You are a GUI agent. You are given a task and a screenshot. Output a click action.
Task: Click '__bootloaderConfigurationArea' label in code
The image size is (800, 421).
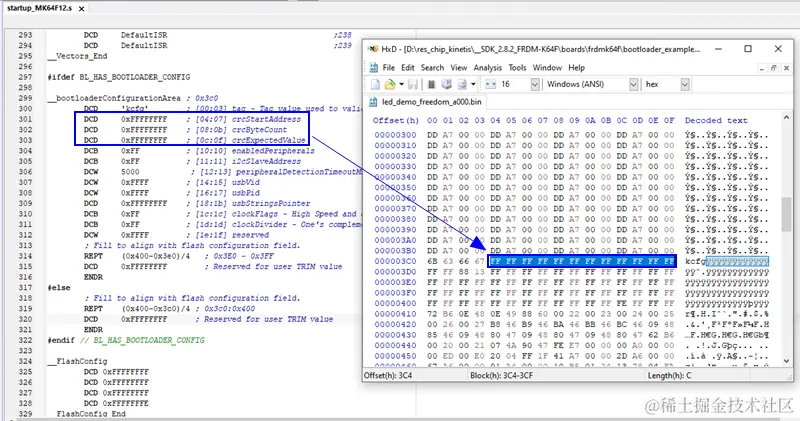[x=114, y=98]
